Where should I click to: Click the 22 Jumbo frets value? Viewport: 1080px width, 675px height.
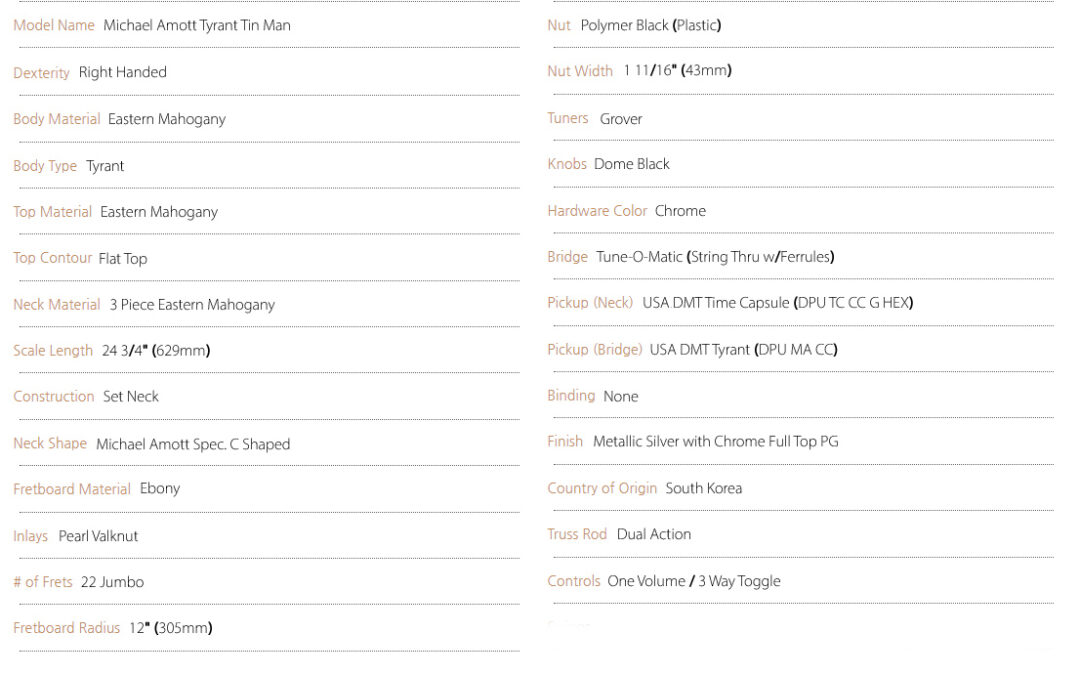112,582
